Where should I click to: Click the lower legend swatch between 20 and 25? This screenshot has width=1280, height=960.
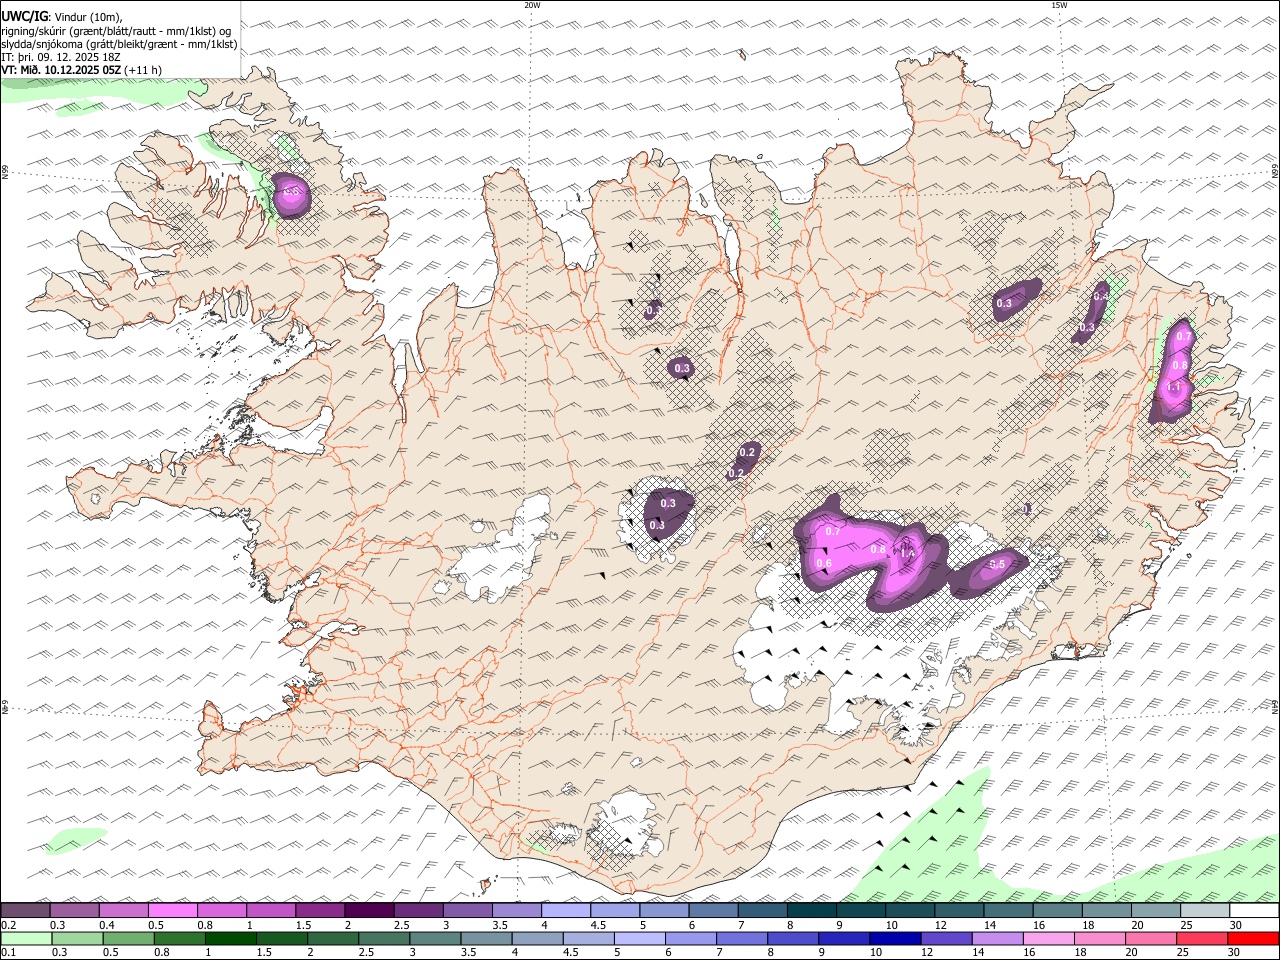[1150, 938]
